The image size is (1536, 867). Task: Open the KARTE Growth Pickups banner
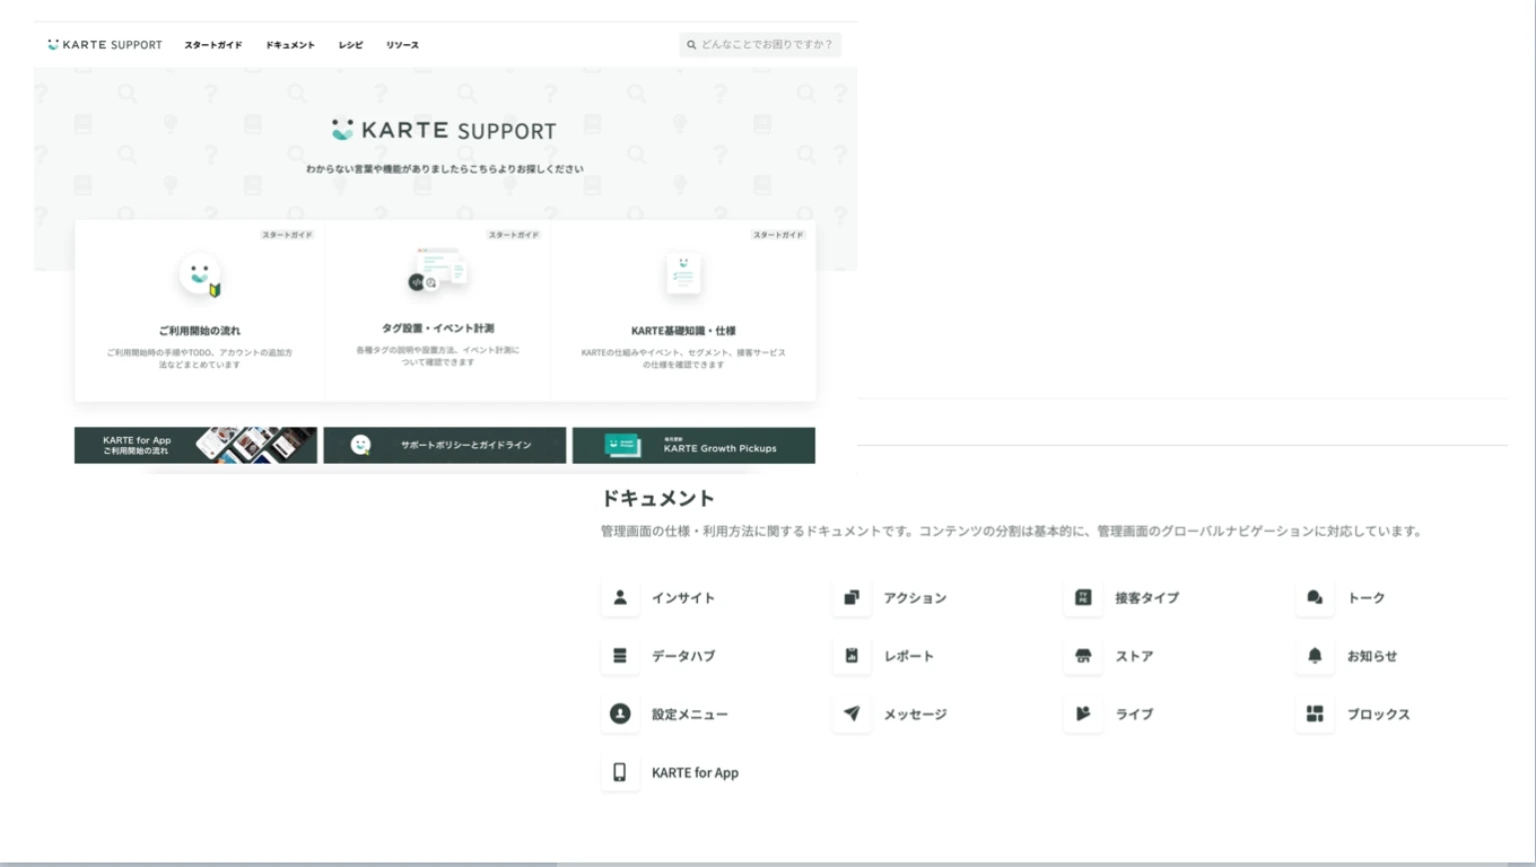pyautogui.click(x=694, y=445)
